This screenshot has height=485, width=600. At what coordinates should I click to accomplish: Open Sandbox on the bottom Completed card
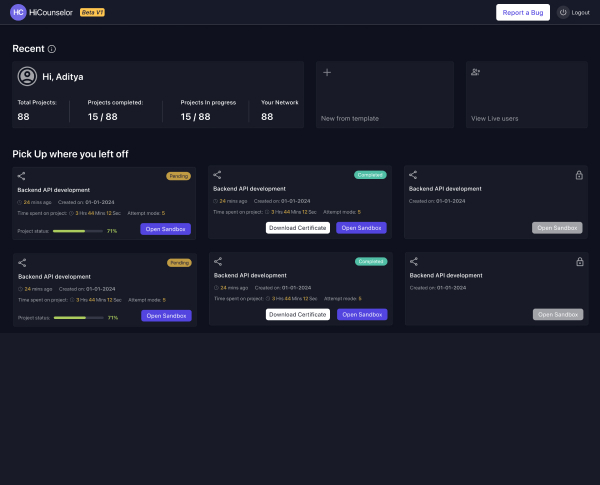(x=361, y=314)
